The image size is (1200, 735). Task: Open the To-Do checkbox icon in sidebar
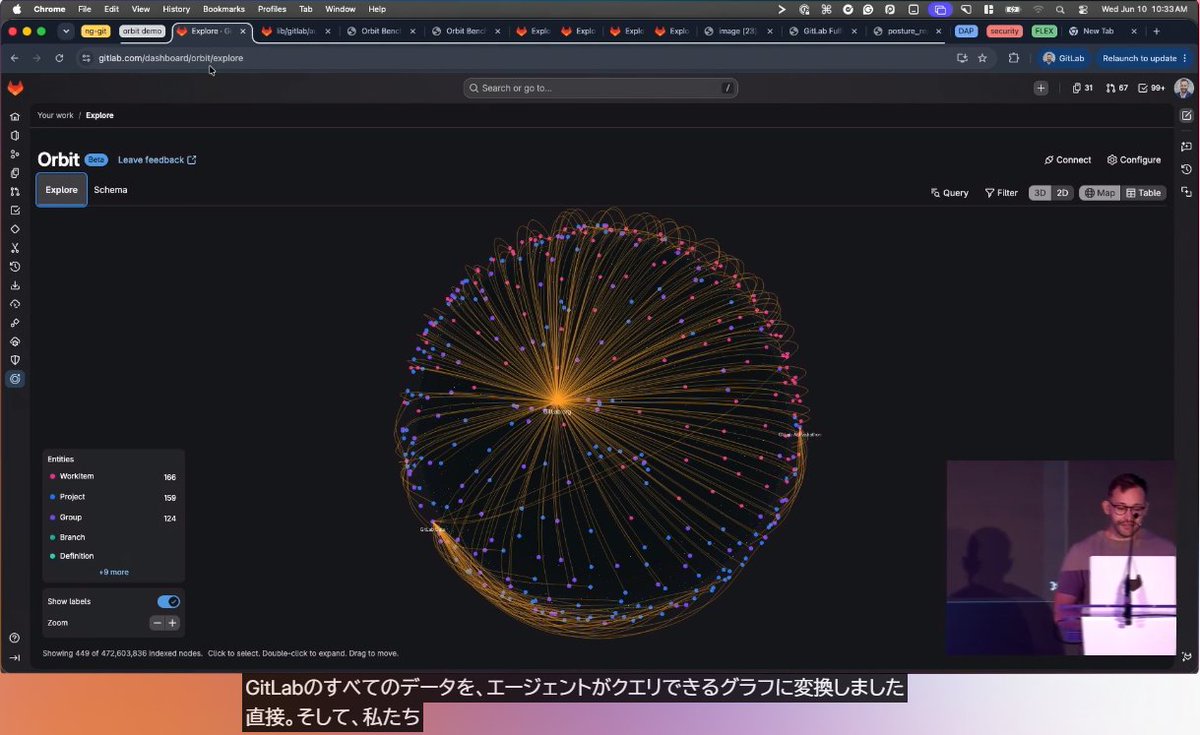point(15,210)
